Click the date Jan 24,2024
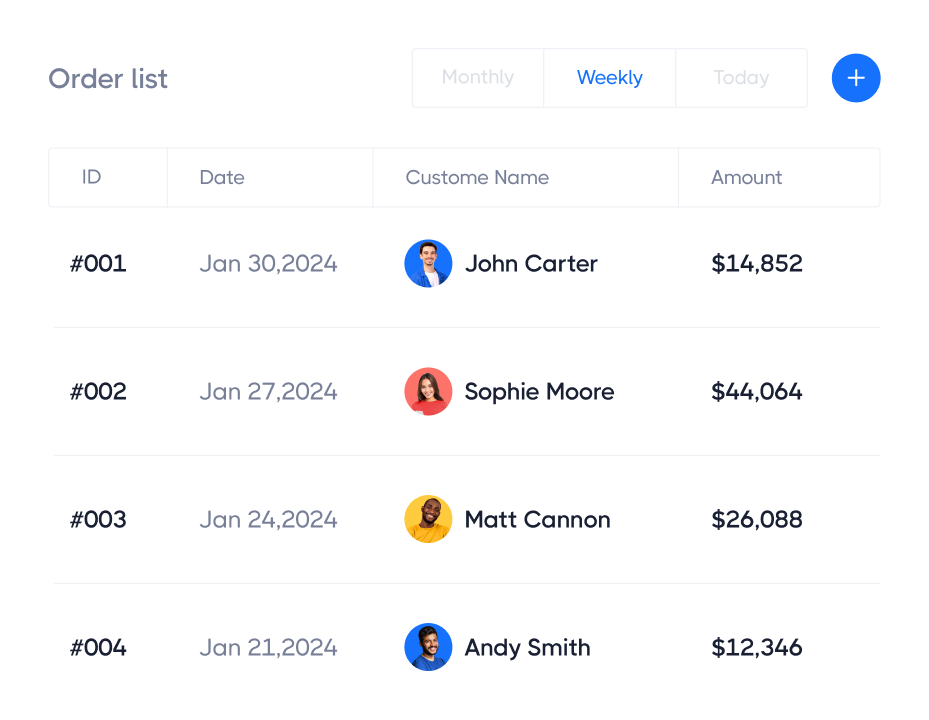This screenshot has height=720, width=929. coord(268,519)
